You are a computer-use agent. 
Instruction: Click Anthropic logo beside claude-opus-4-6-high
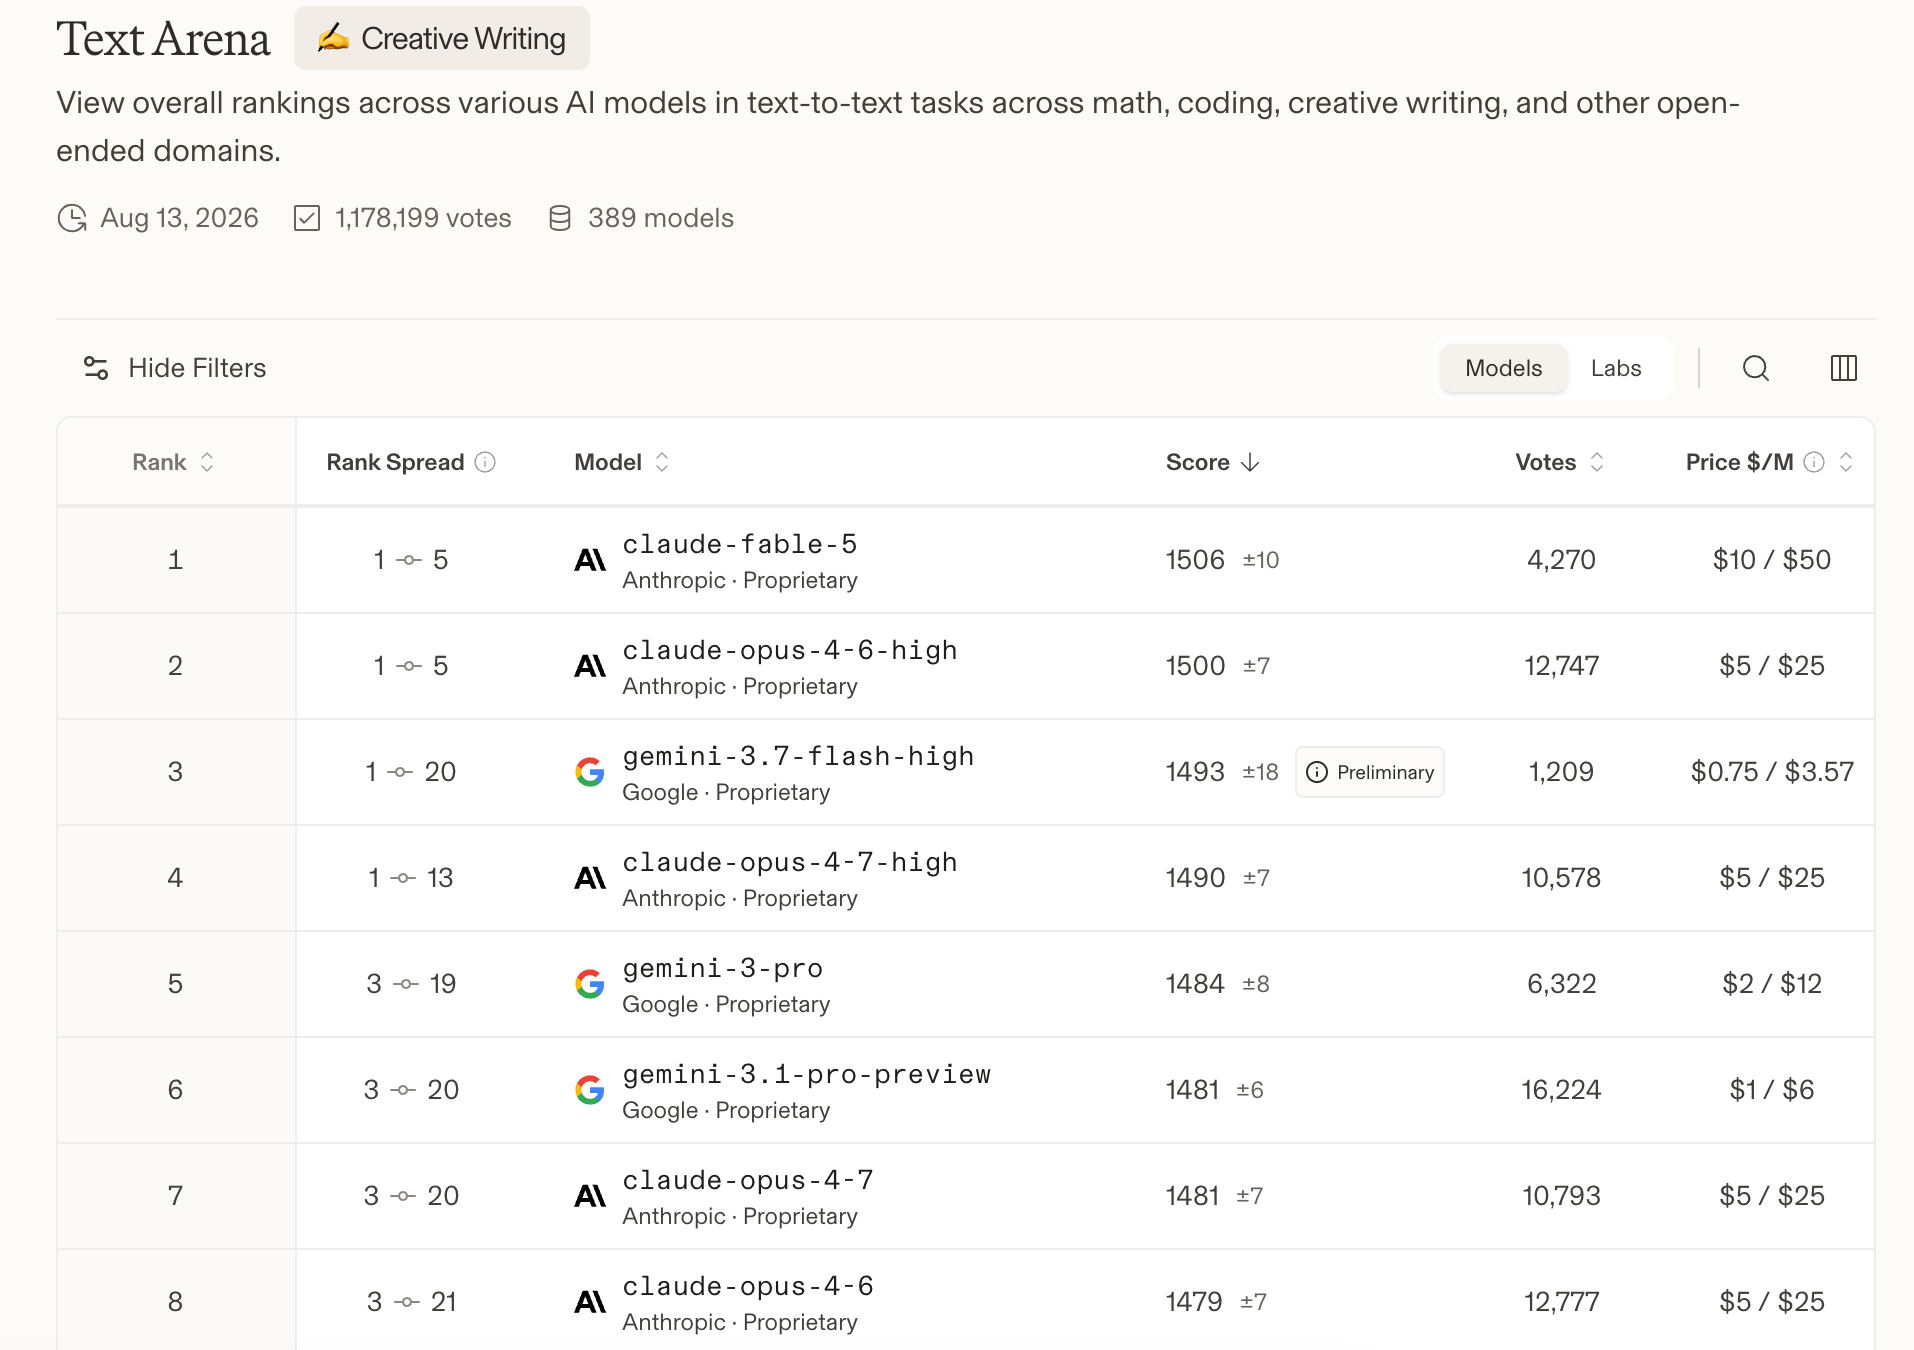pos(590,666)
